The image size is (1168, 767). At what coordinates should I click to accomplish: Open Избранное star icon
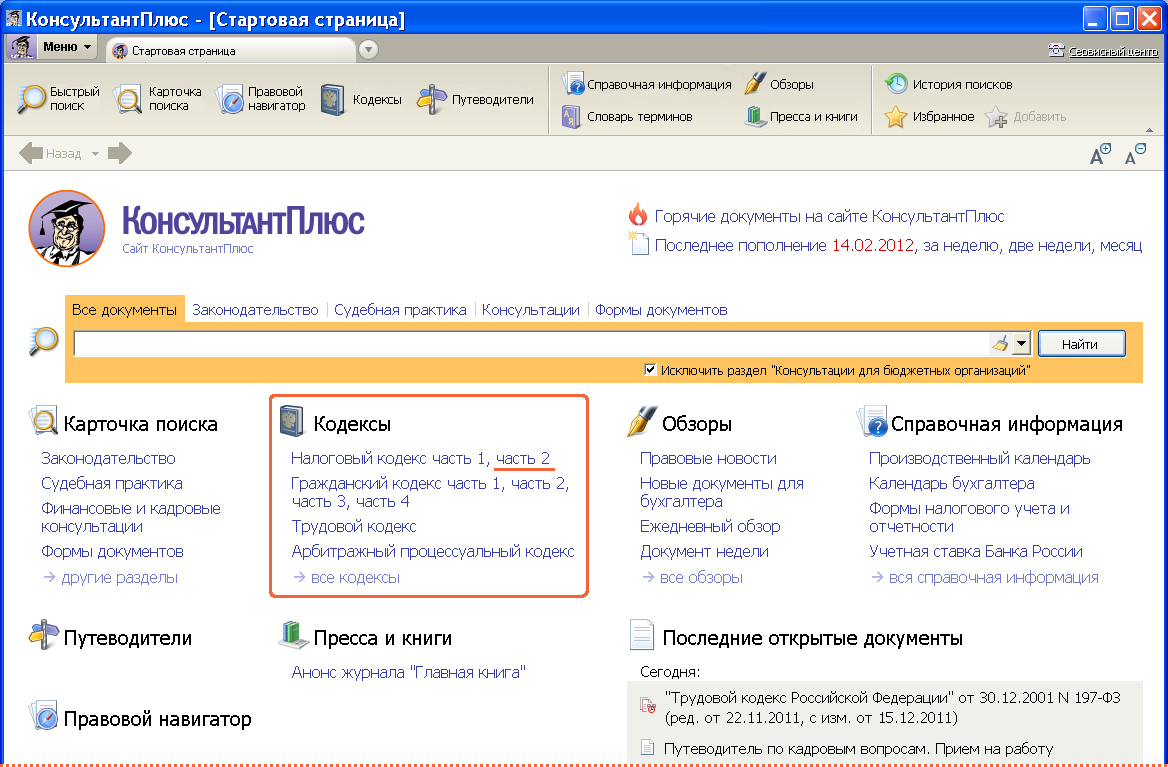[895, 117]
